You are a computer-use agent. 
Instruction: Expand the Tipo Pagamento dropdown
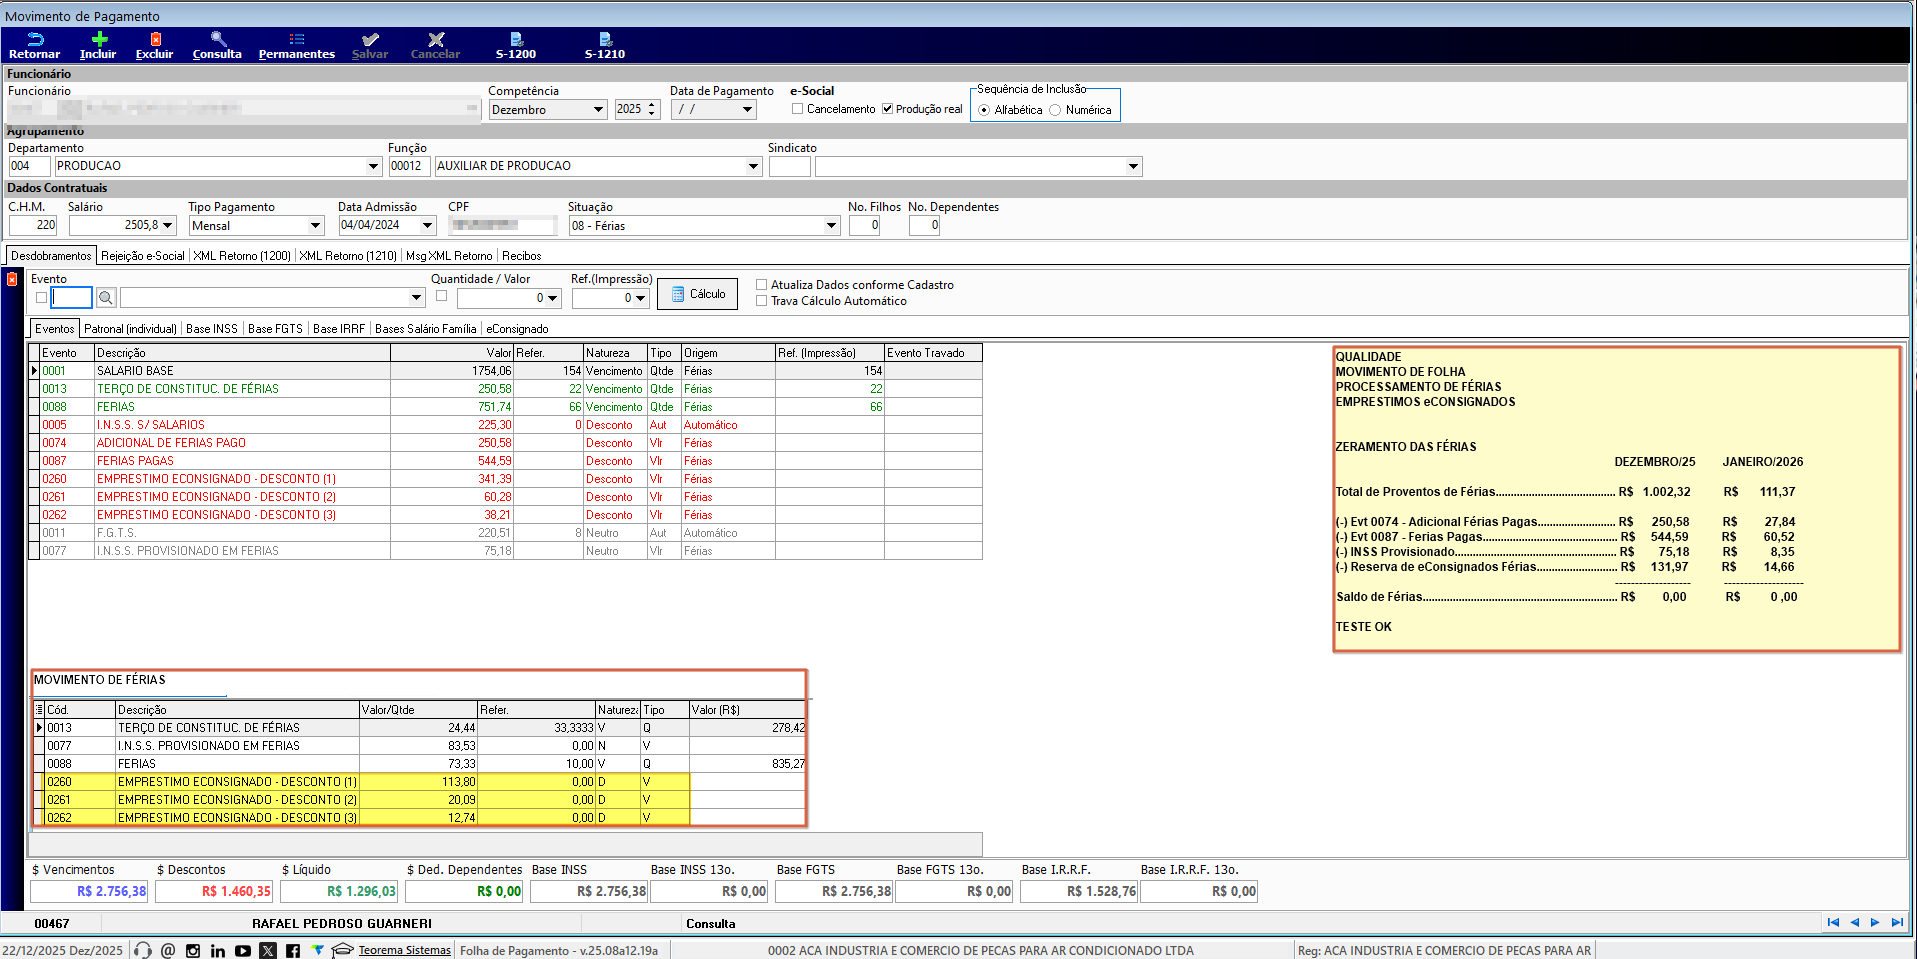click(315, 226)
